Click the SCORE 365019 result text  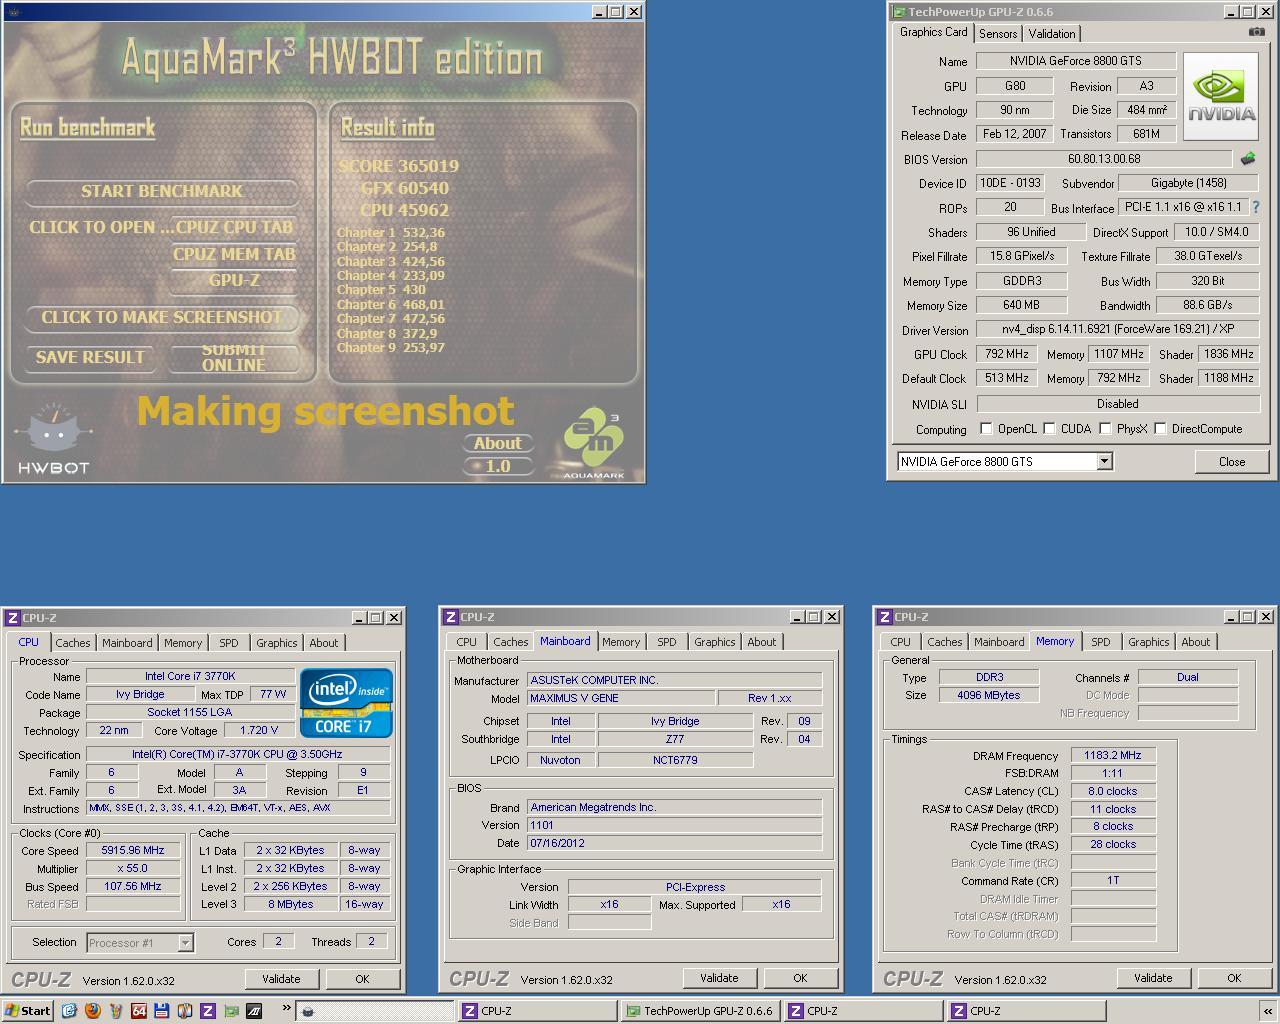(398, 166)
